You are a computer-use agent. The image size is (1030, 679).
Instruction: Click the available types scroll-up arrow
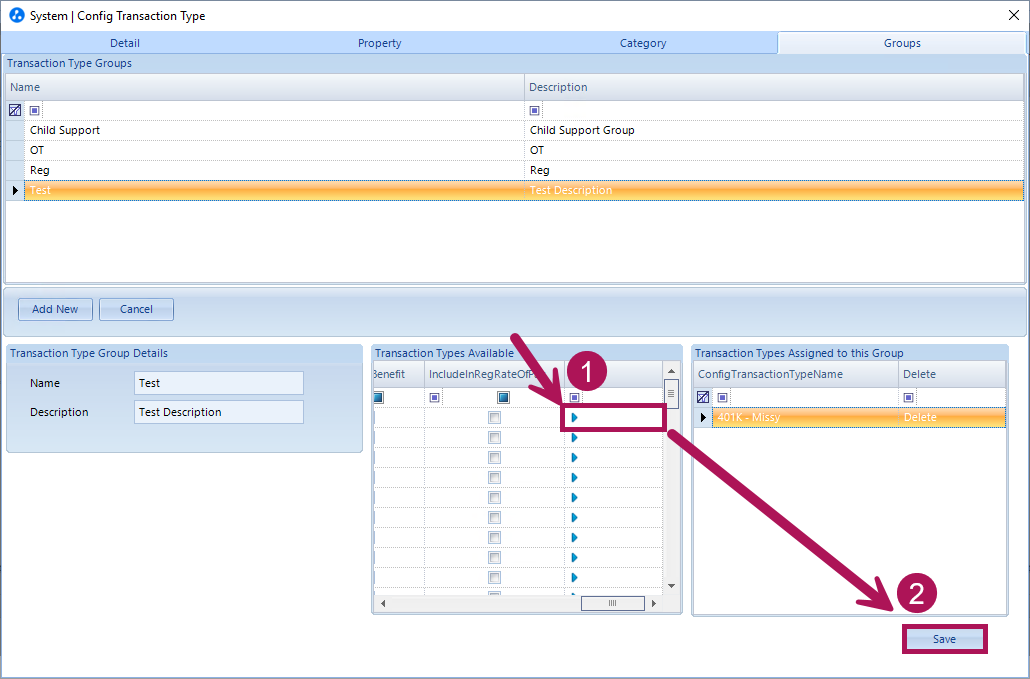[671, 371]
